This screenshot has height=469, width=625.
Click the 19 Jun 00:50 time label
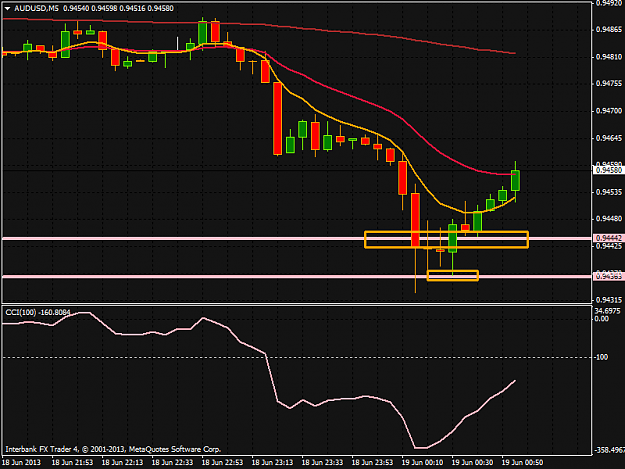point(522,462)
